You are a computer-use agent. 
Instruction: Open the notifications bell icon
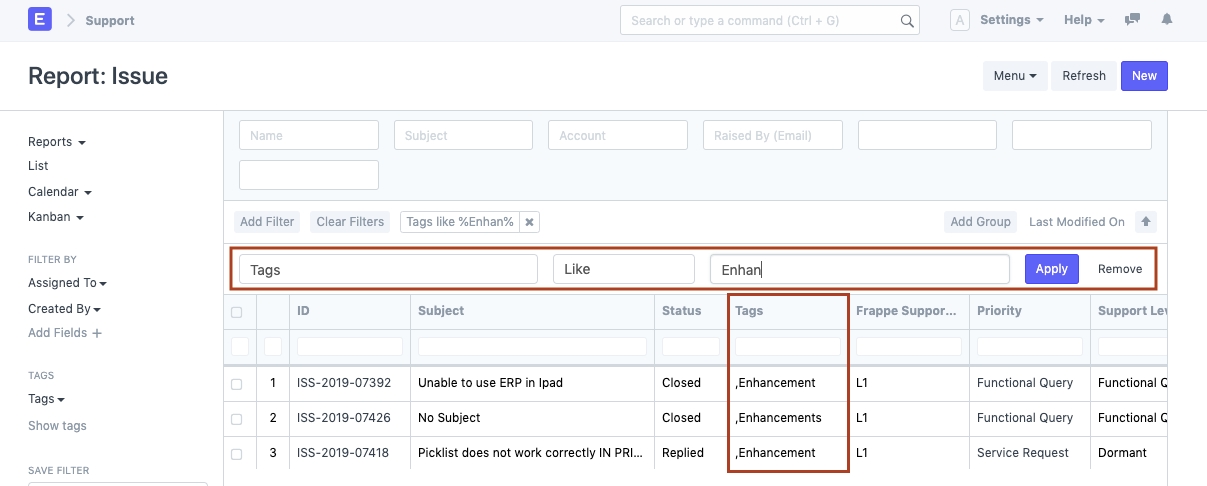click(x=1167, y=20)
